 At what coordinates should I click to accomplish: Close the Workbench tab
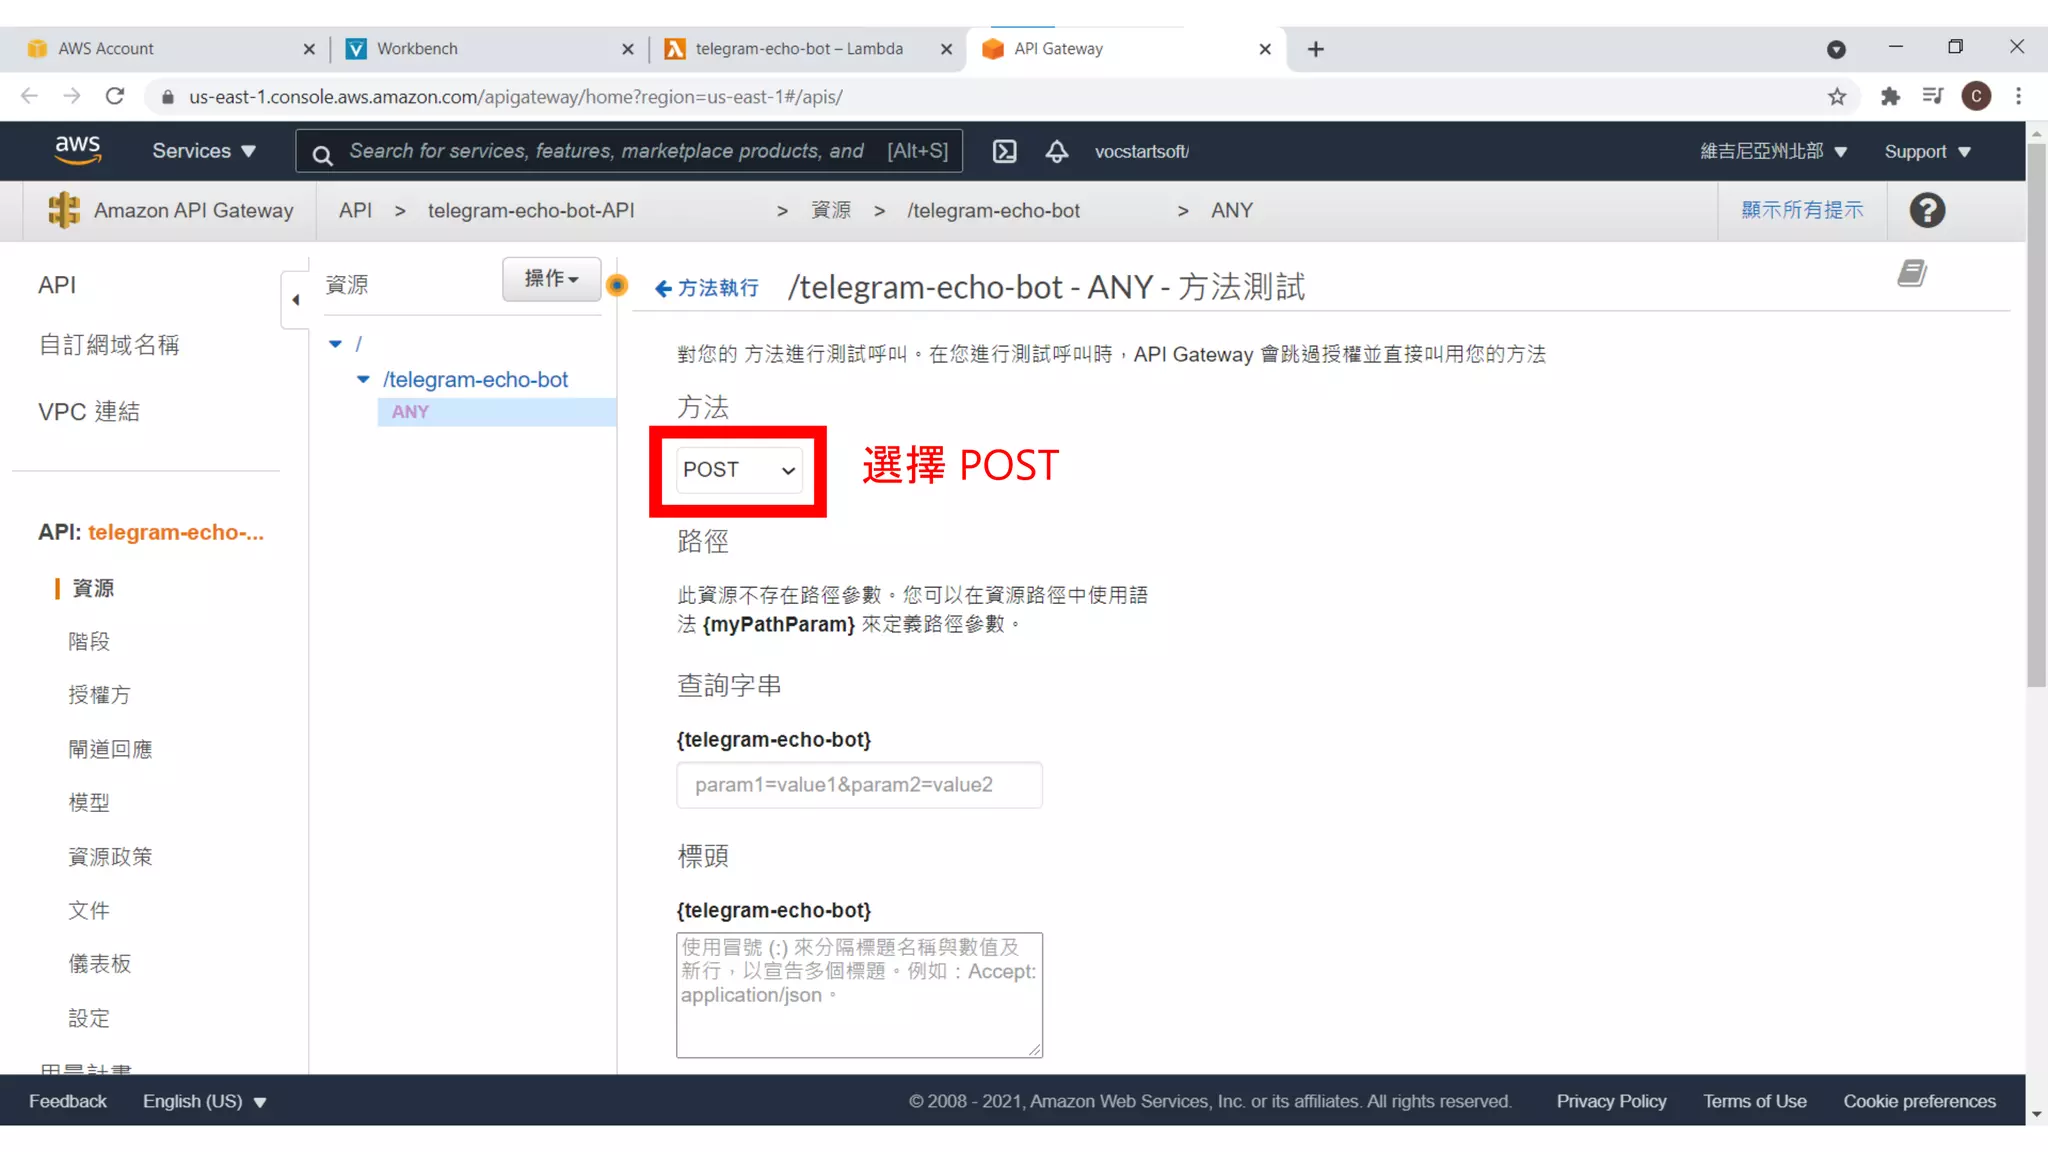[x=628, y=49]
